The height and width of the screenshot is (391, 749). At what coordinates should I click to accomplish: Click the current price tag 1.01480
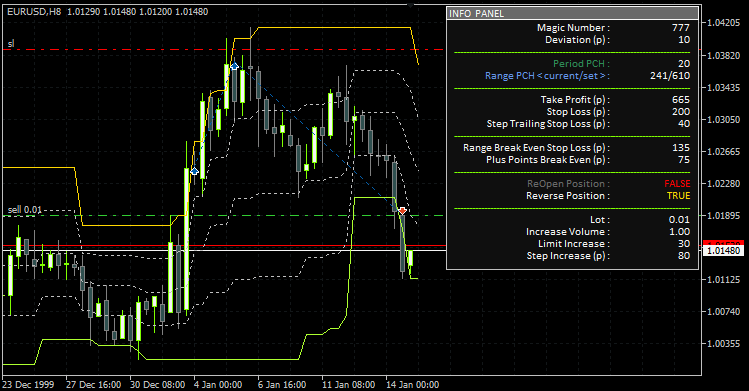click(723, 251)
